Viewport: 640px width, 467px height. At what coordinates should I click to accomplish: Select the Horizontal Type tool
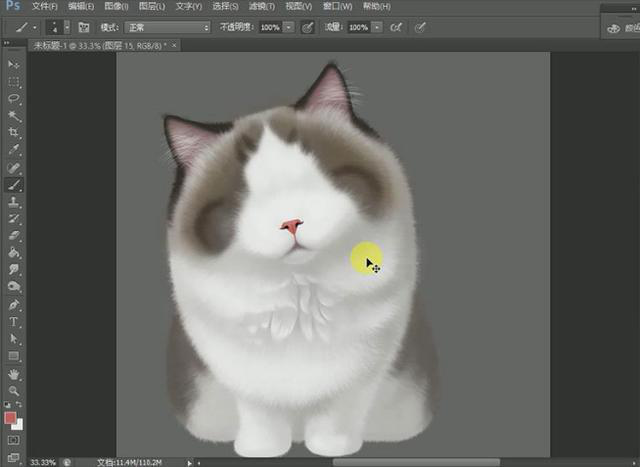(14, 322)
